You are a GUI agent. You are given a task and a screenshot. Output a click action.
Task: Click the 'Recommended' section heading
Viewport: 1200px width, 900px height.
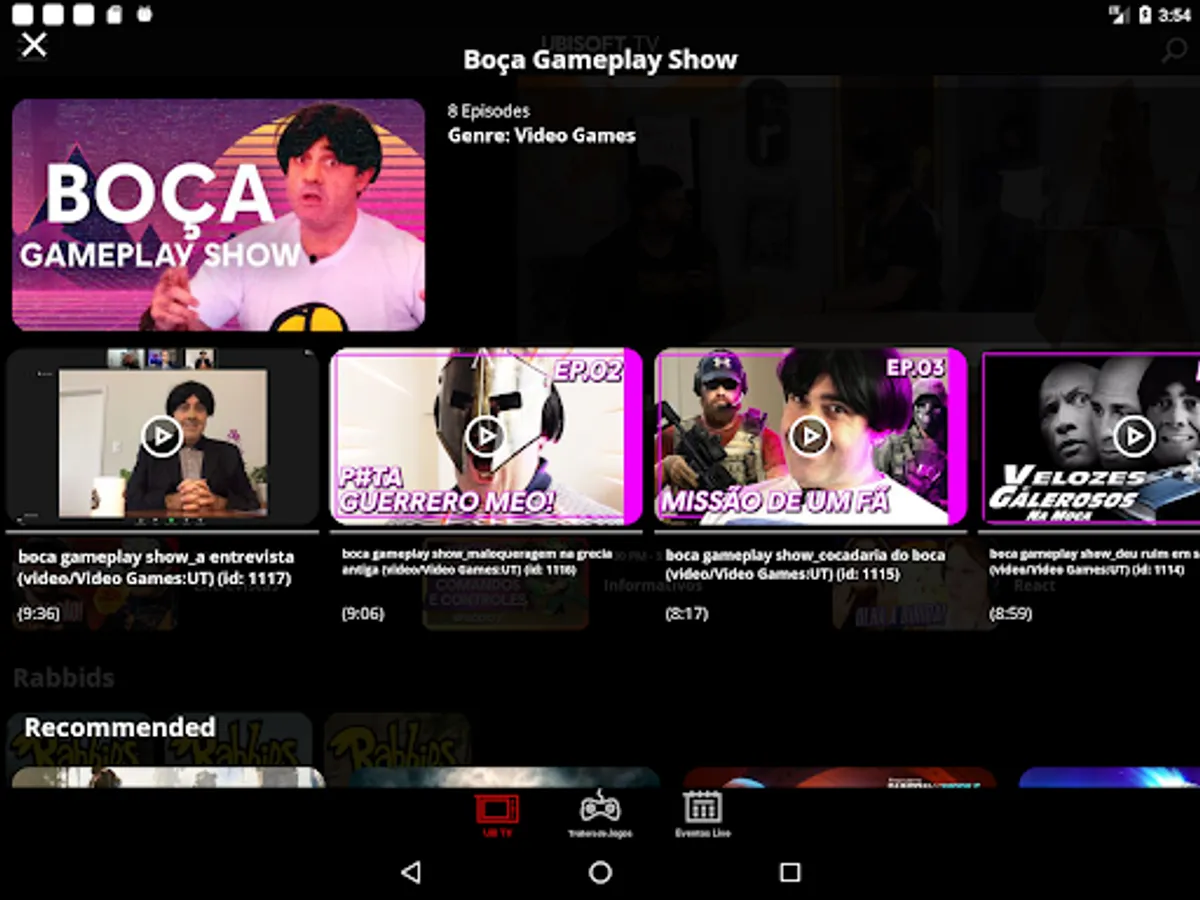(120, 727)
